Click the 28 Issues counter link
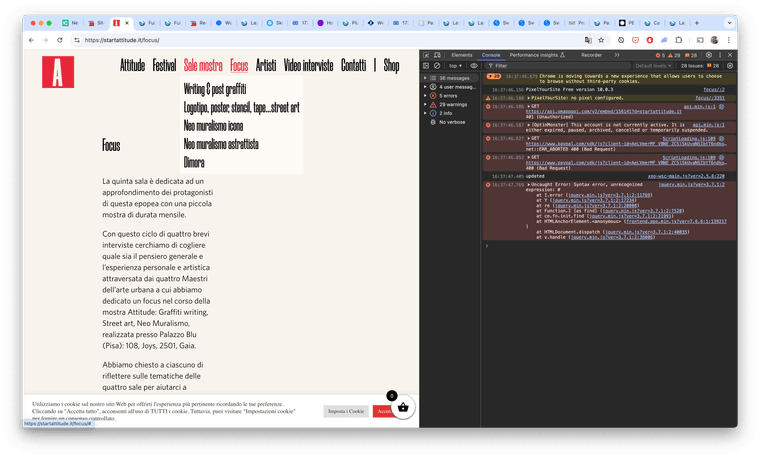 [700, 66]
